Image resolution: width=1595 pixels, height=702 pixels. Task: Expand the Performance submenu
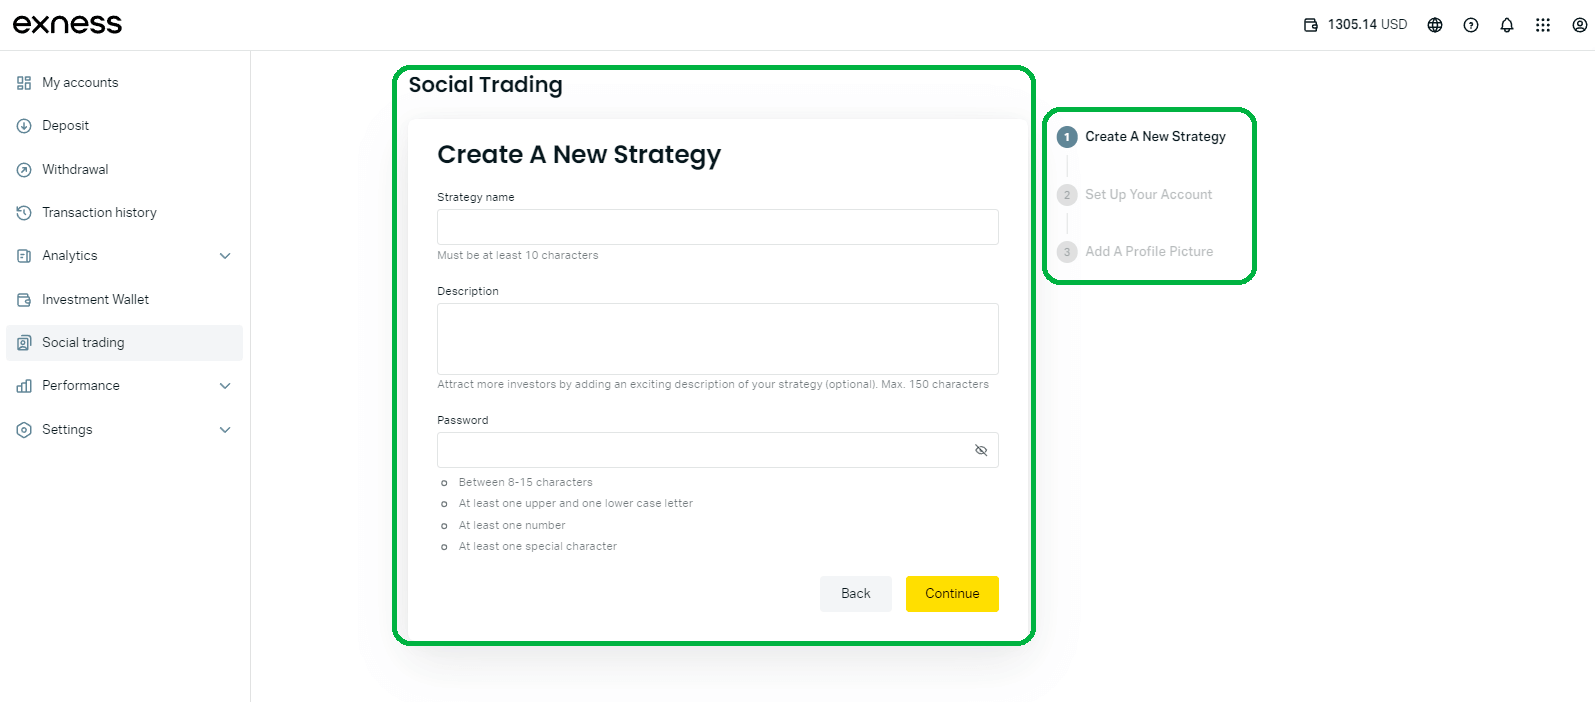coord(225,386)
